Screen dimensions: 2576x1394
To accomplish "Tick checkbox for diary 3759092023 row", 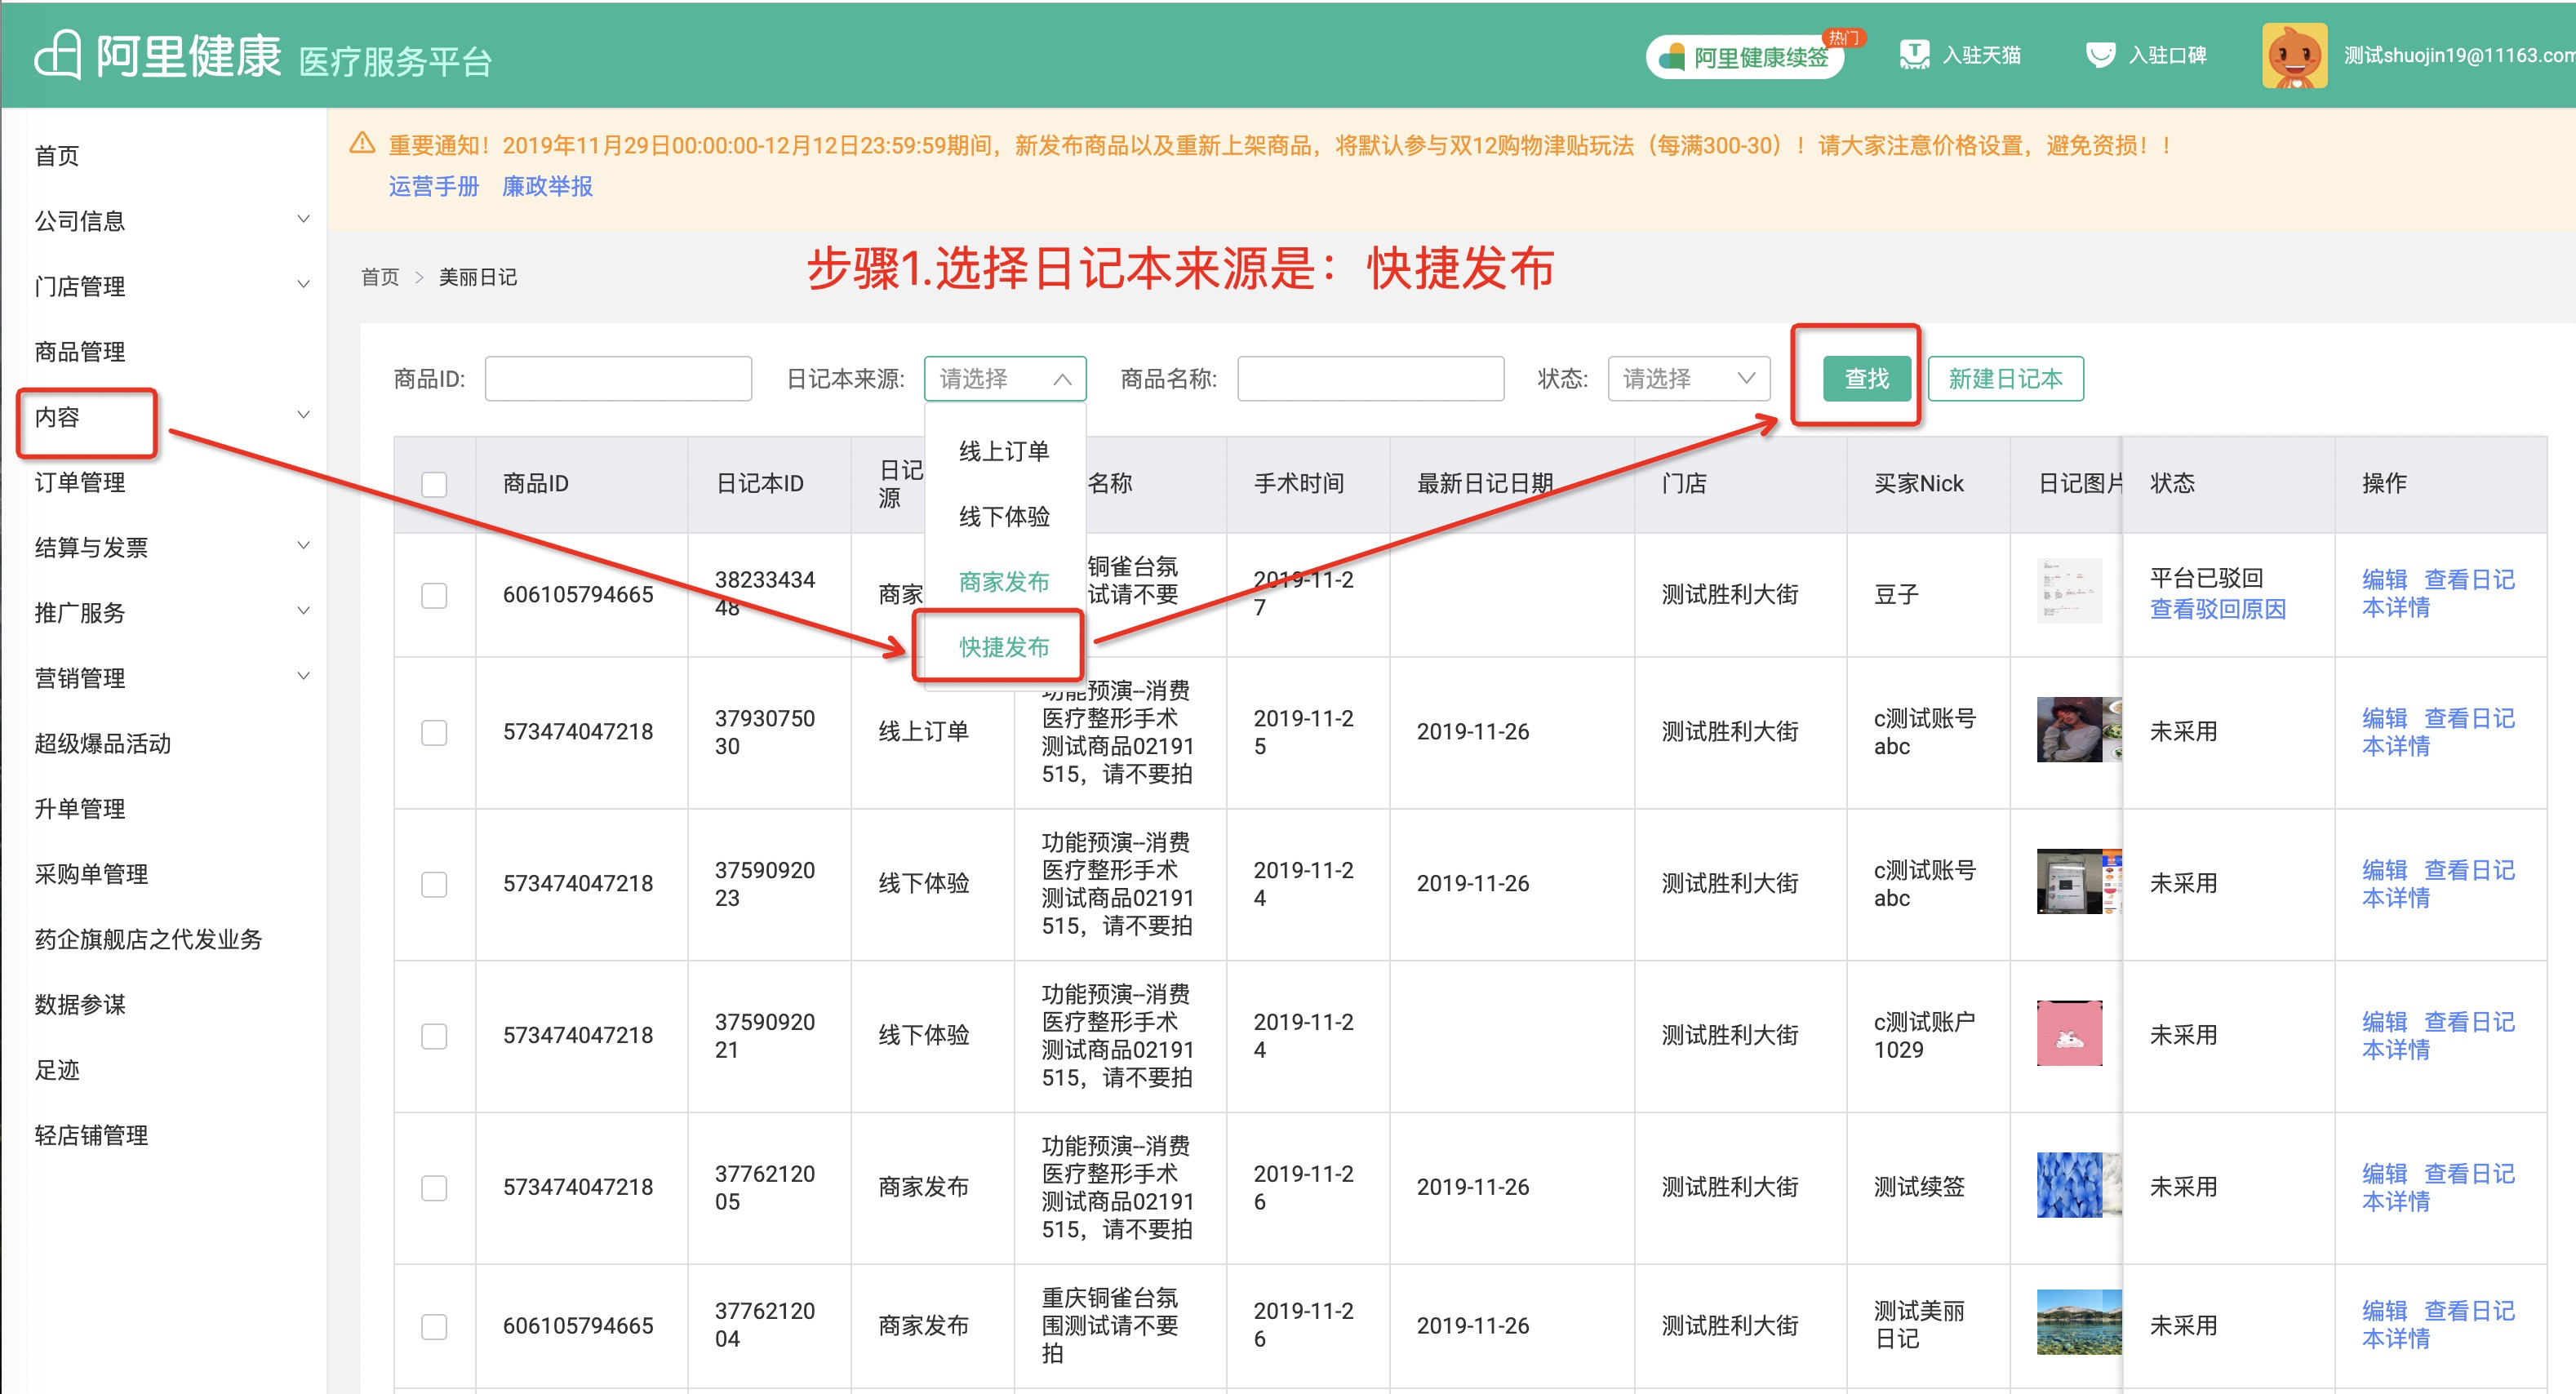I will [x=434, y=884].
